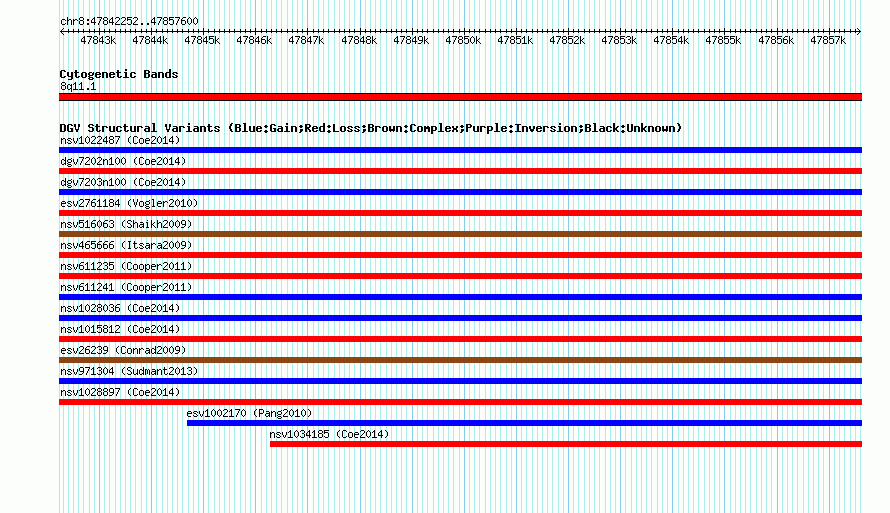This screenshot has width=890, height=513.
Task: Select the blue gain bar for nsv971304
Action: [x=460, y=381]
